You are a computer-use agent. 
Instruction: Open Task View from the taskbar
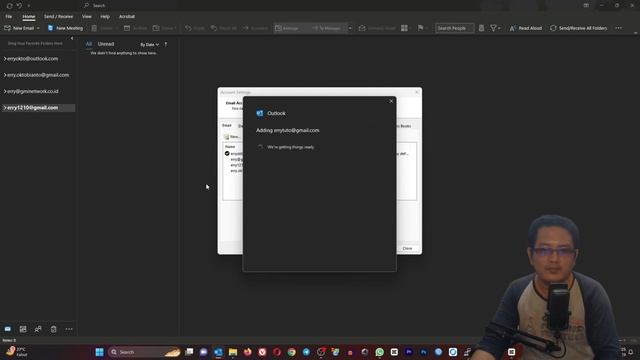click(x=189, y=352)
